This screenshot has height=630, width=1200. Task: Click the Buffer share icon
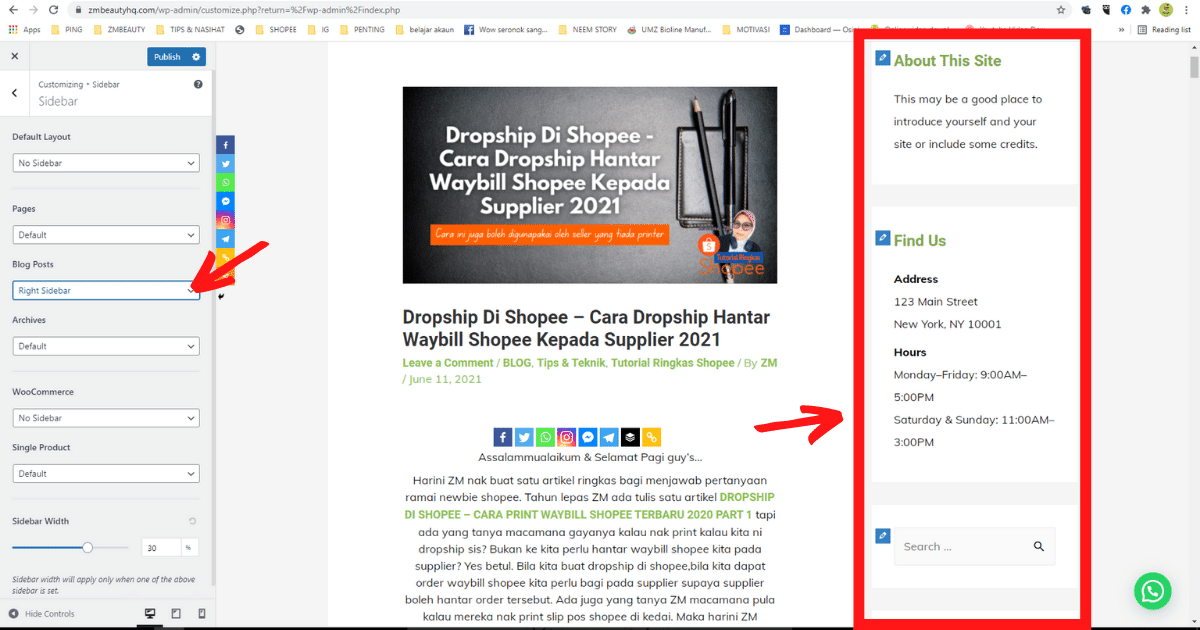(x=630, y=437)
